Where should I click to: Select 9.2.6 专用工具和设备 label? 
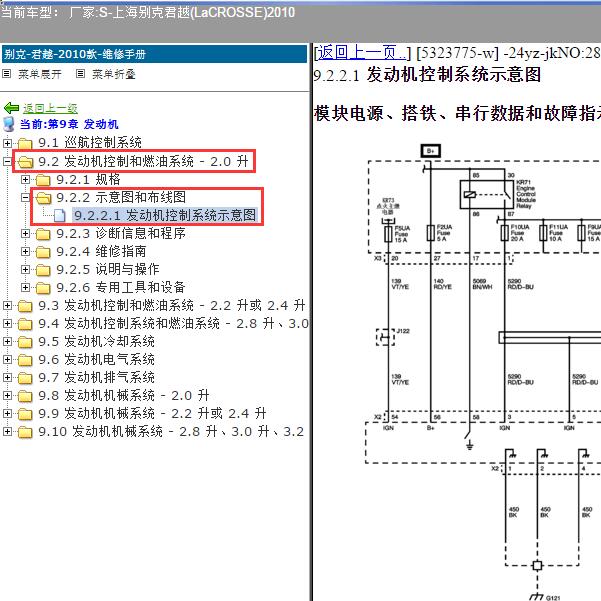[121, 287]
